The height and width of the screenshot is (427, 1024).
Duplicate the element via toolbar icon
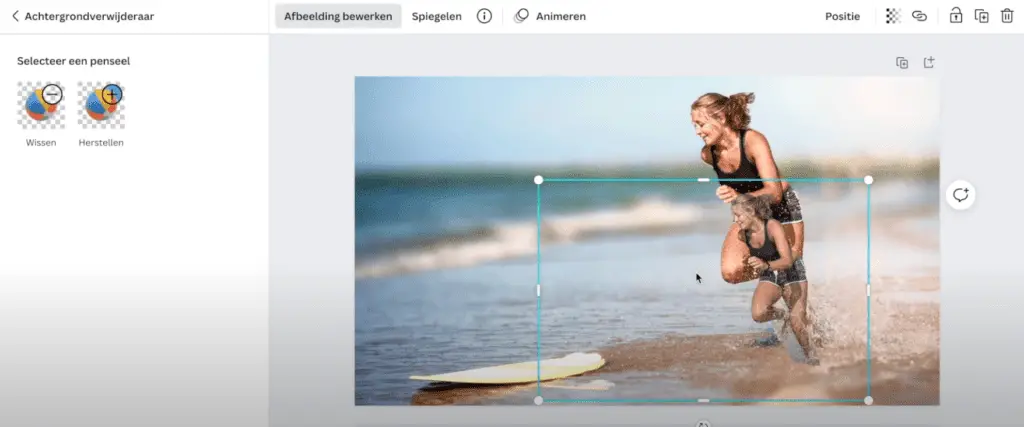click(x=982, y=16)
